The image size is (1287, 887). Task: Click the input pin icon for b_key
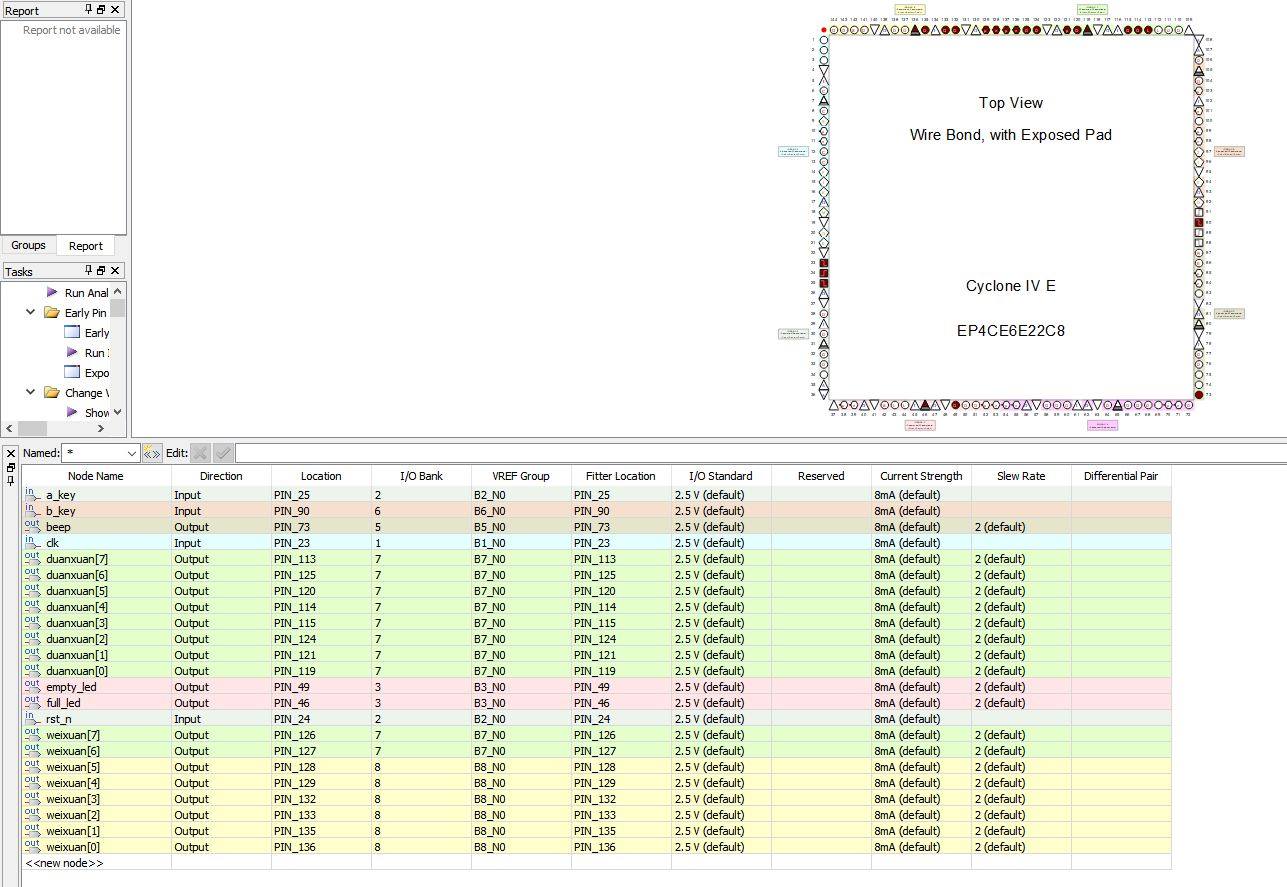click(32, 510)
